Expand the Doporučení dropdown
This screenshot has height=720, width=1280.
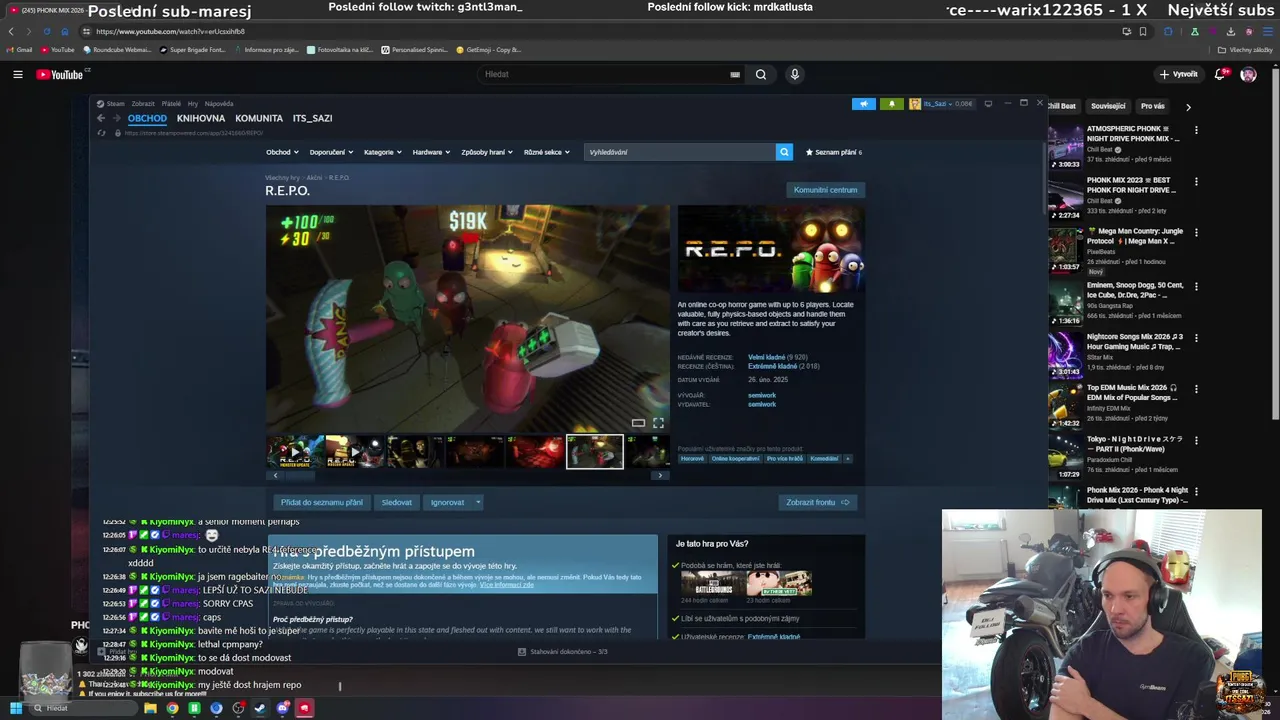pos(331,152)
